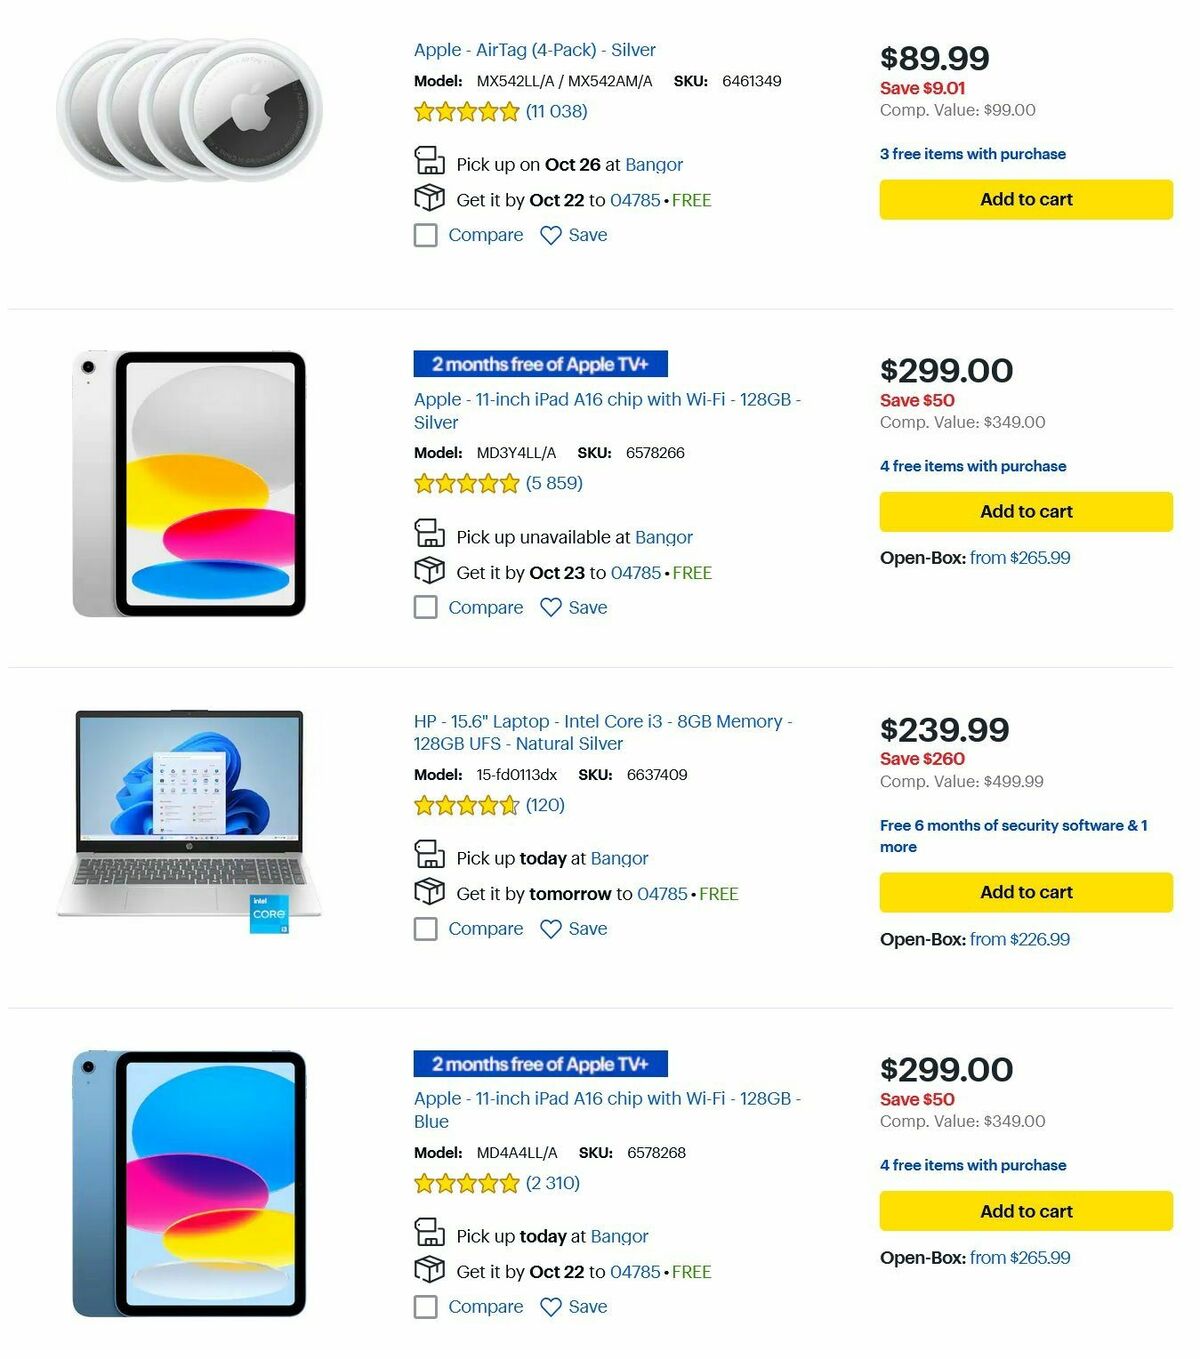Enable Compare for the HP 15.6" laptop
1200x1359 pixels.
(x=425, y=929)
